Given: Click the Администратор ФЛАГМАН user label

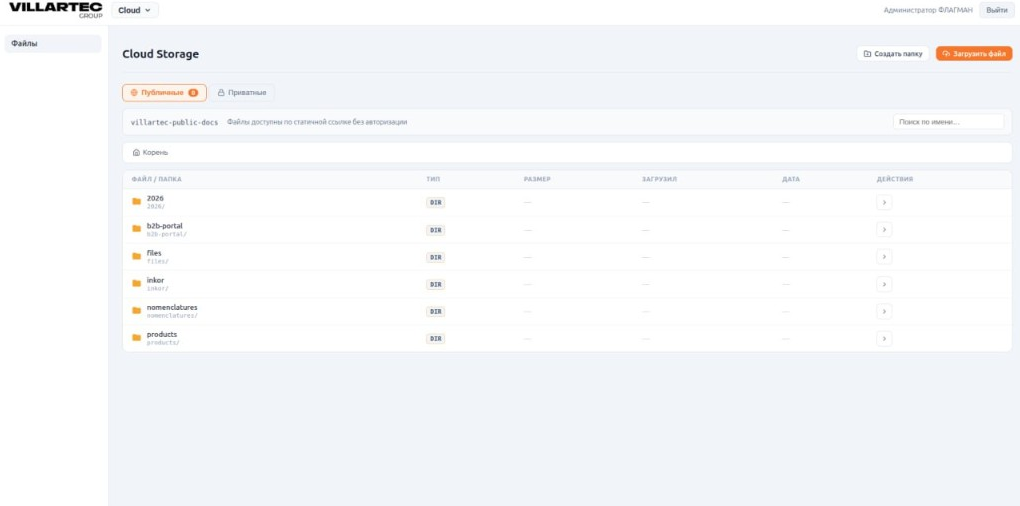Looking at the screenshot, I should 928,10.
